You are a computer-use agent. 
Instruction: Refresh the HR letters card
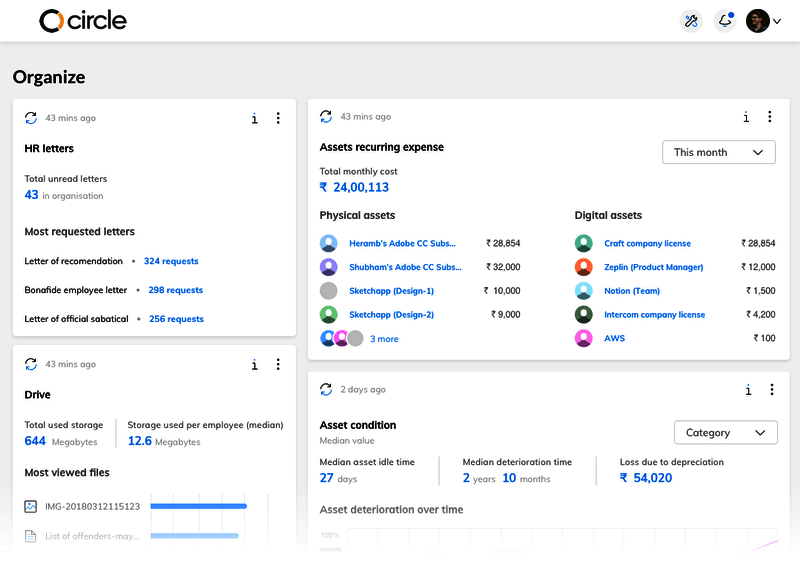(x=31, y=118)
